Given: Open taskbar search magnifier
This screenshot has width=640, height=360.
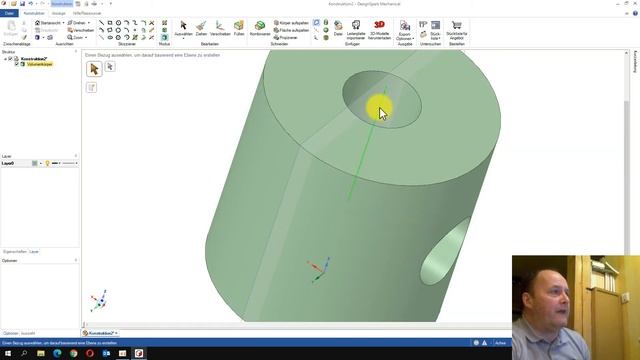Looking at the screenshot, I should point(24,353).
